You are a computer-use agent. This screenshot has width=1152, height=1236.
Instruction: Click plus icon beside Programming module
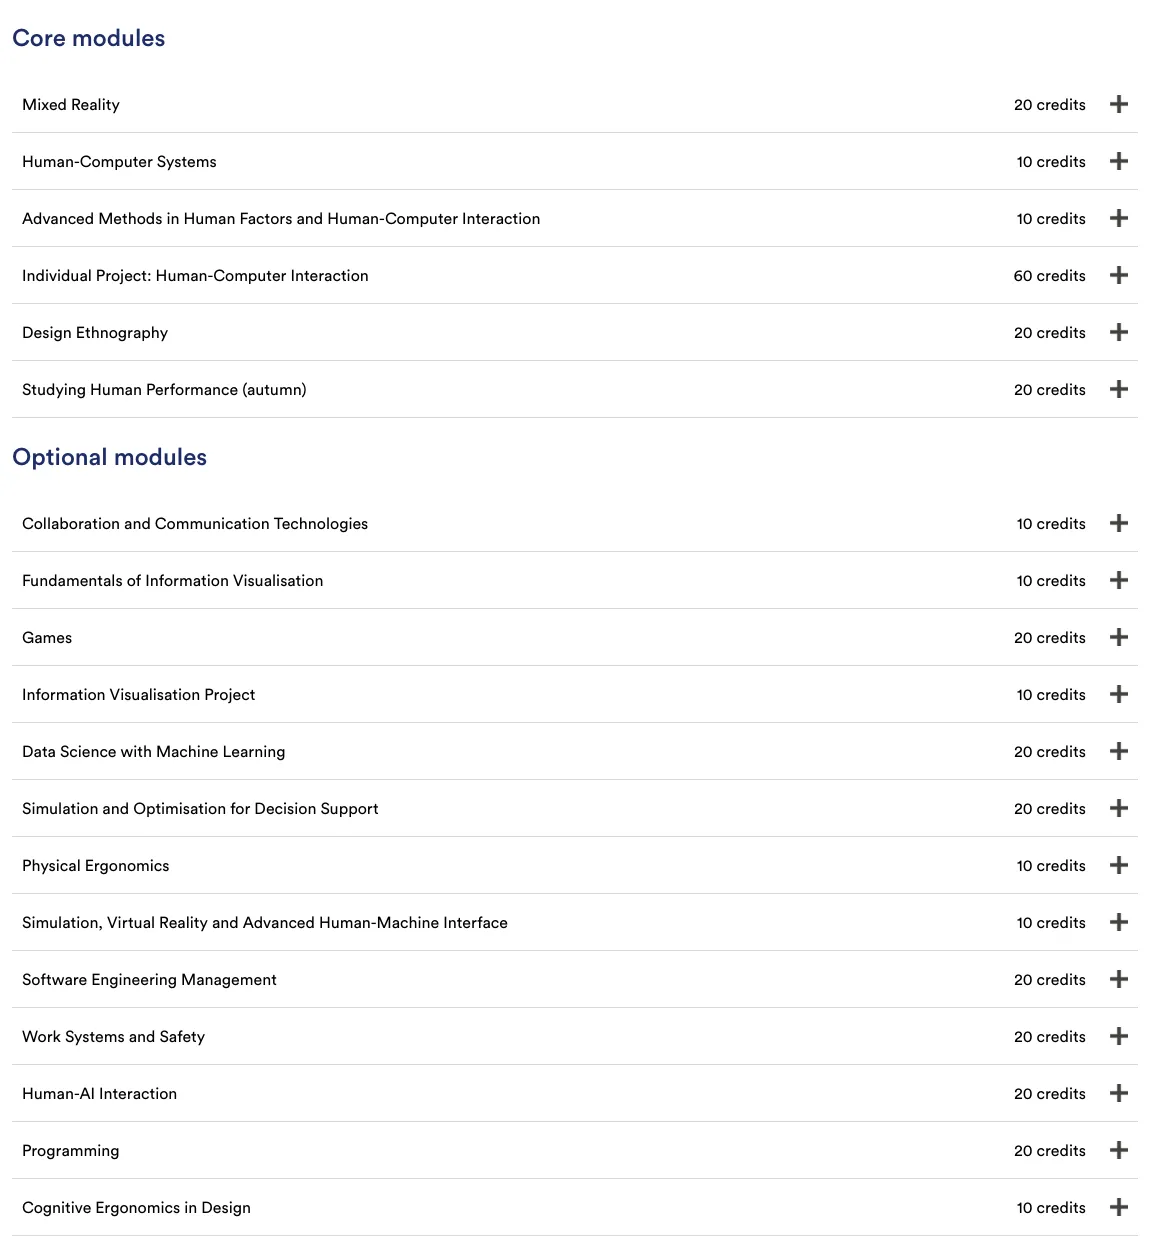[1119, 1150]
